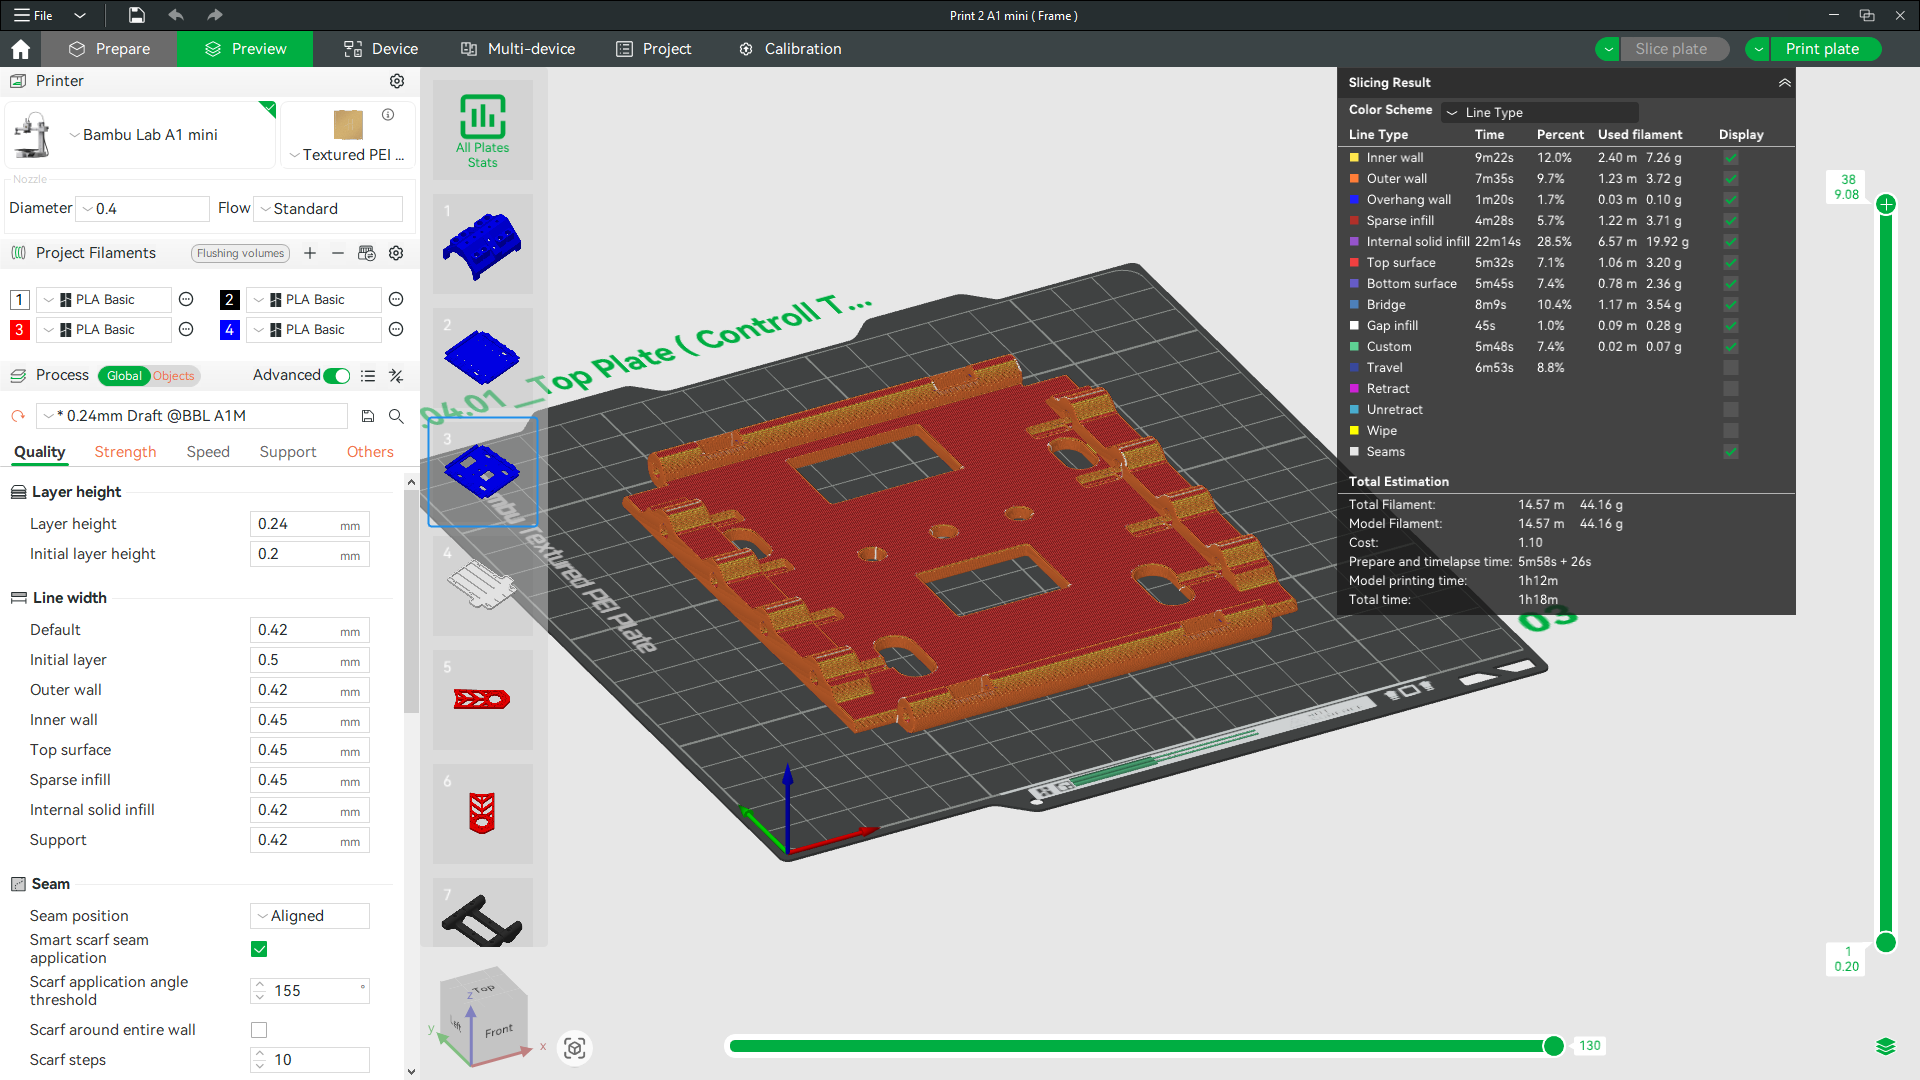Toggle the Advanced mode switch
Image resolution: width=1920 pixels, height=1080 pixels.
coord(337,376)
